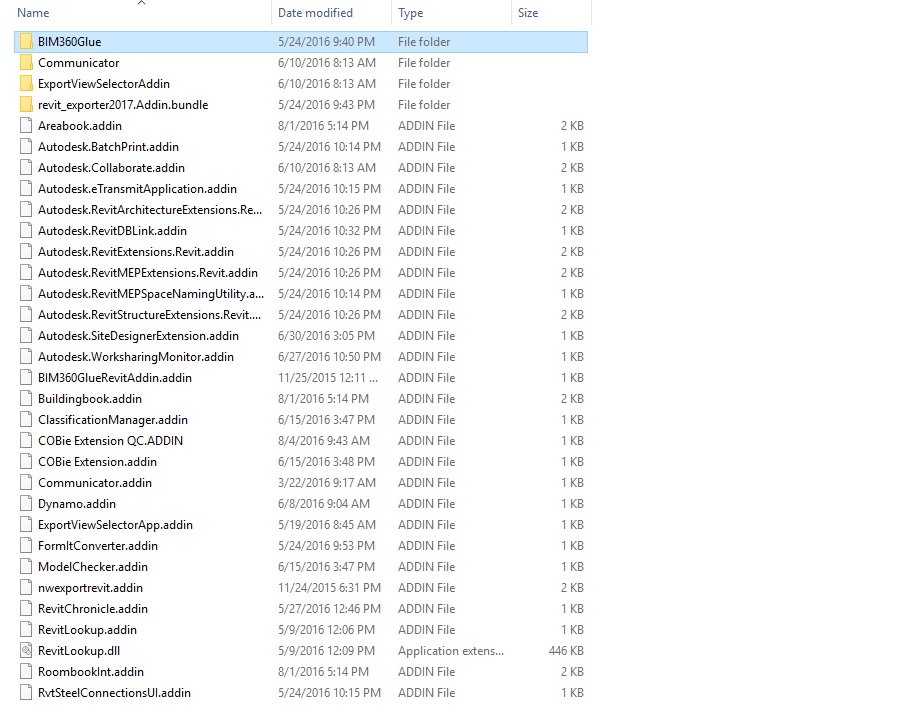Click the RevitLookup.addin file icon

click(x=26, y=630)
